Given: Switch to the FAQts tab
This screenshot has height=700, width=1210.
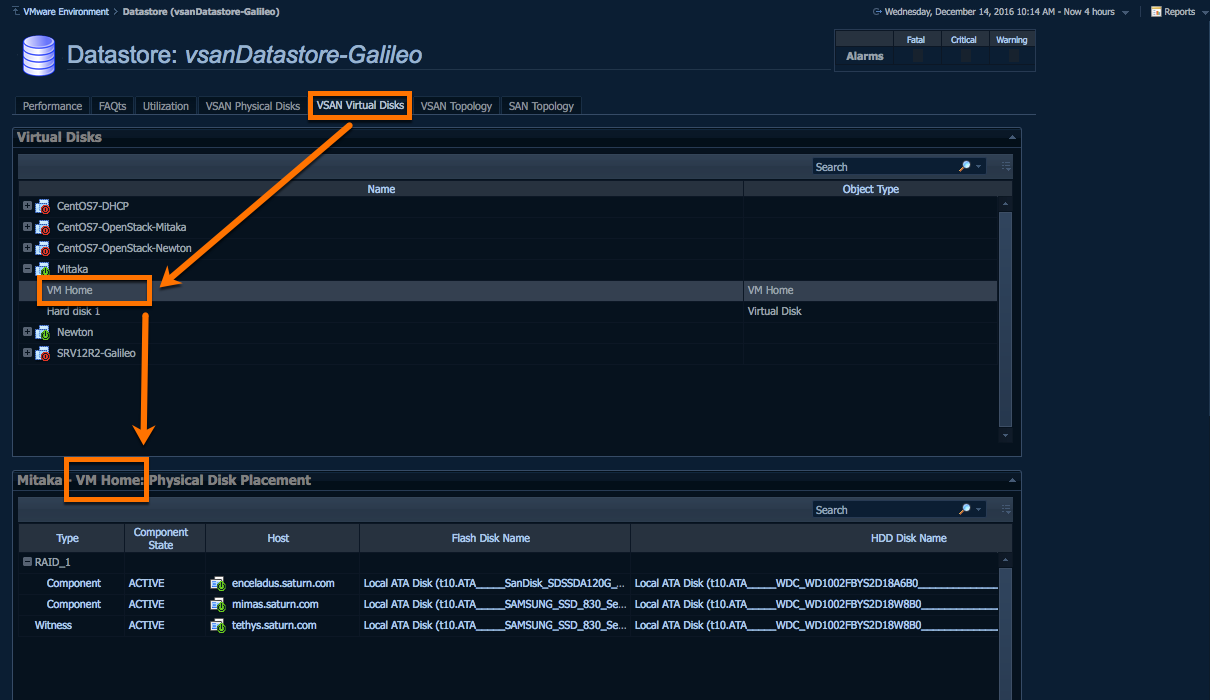Looking at the screenshot, I should (x=113, y=106).
